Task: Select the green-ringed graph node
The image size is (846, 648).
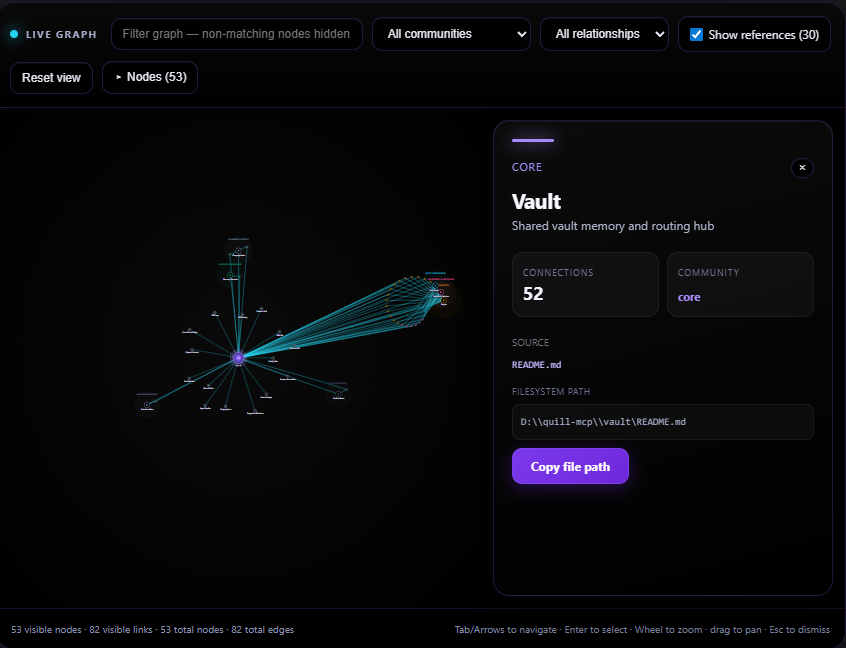Action: [230, 275]
